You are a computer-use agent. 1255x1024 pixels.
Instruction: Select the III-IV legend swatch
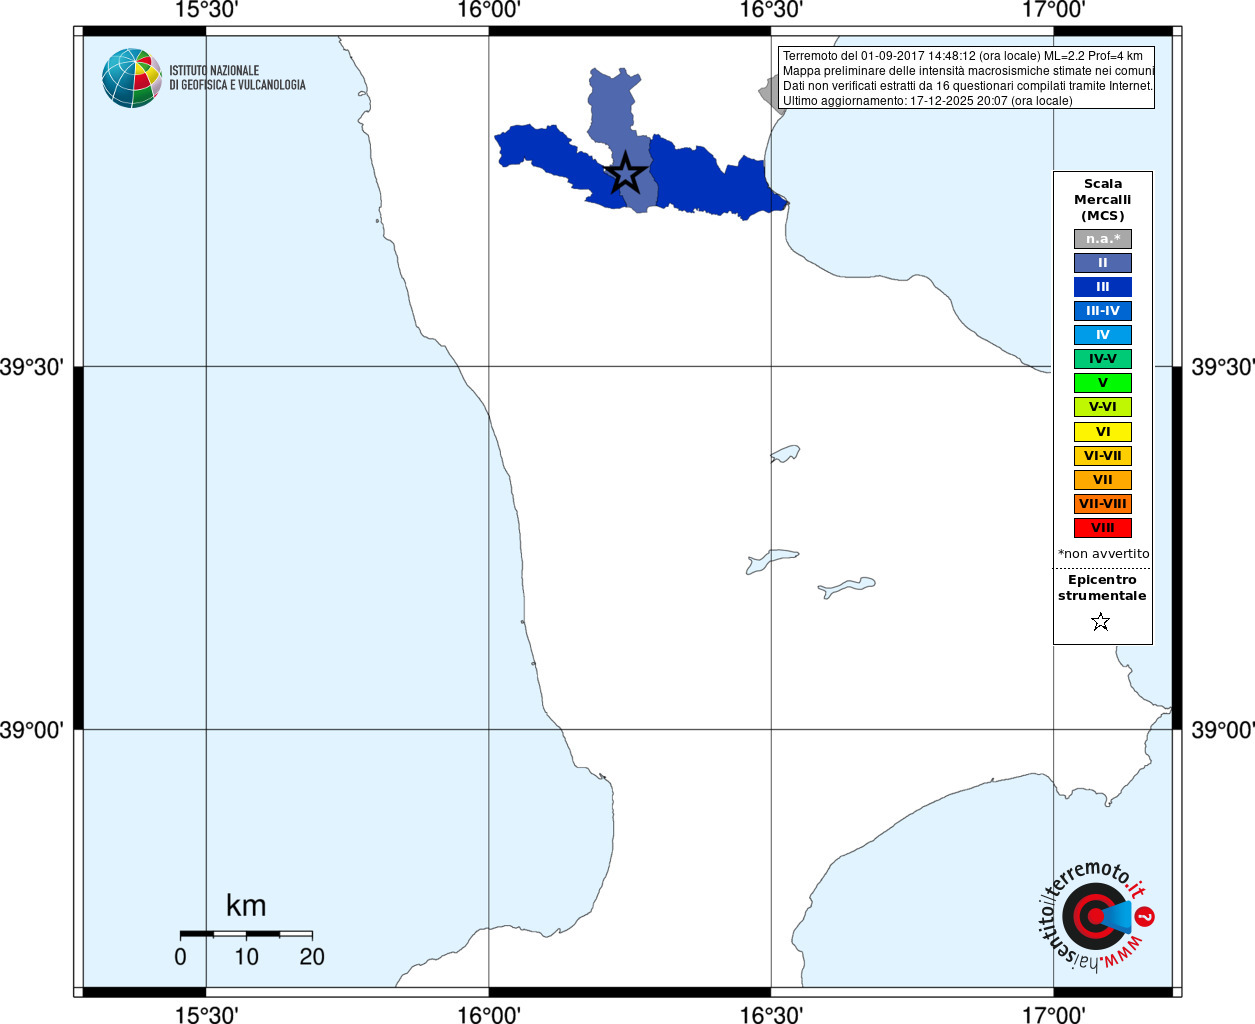click(x=1103, y=311)
